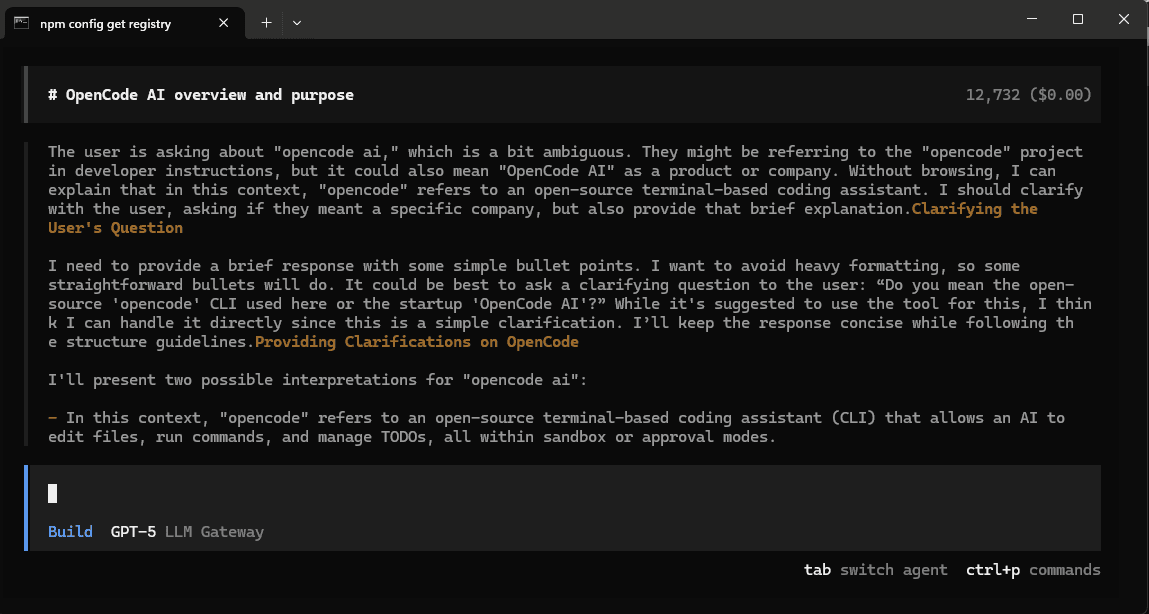Click the switch agent hint in the footer

coord(894,569)
